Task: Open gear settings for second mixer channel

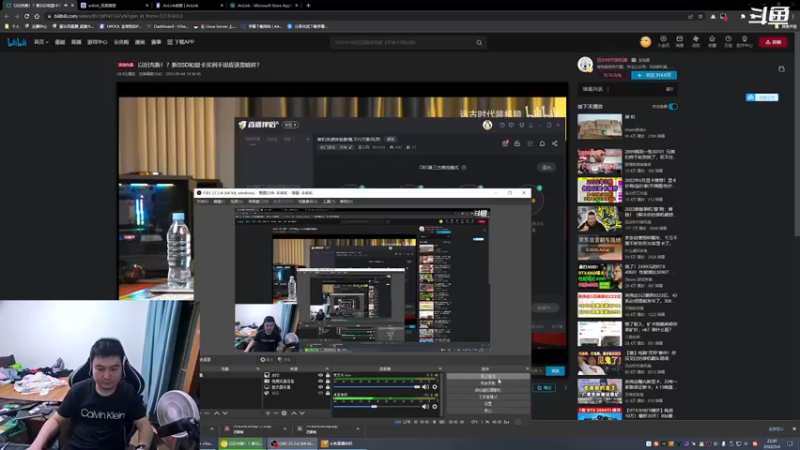Action: 435,407
